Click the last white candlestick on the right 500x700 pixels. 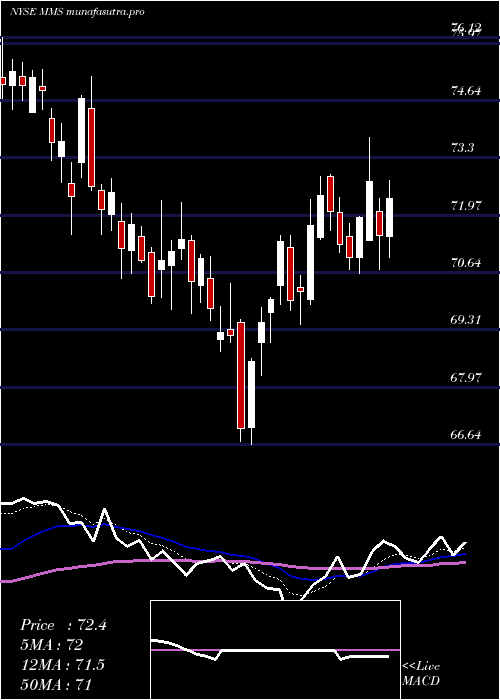coord(389,217)
